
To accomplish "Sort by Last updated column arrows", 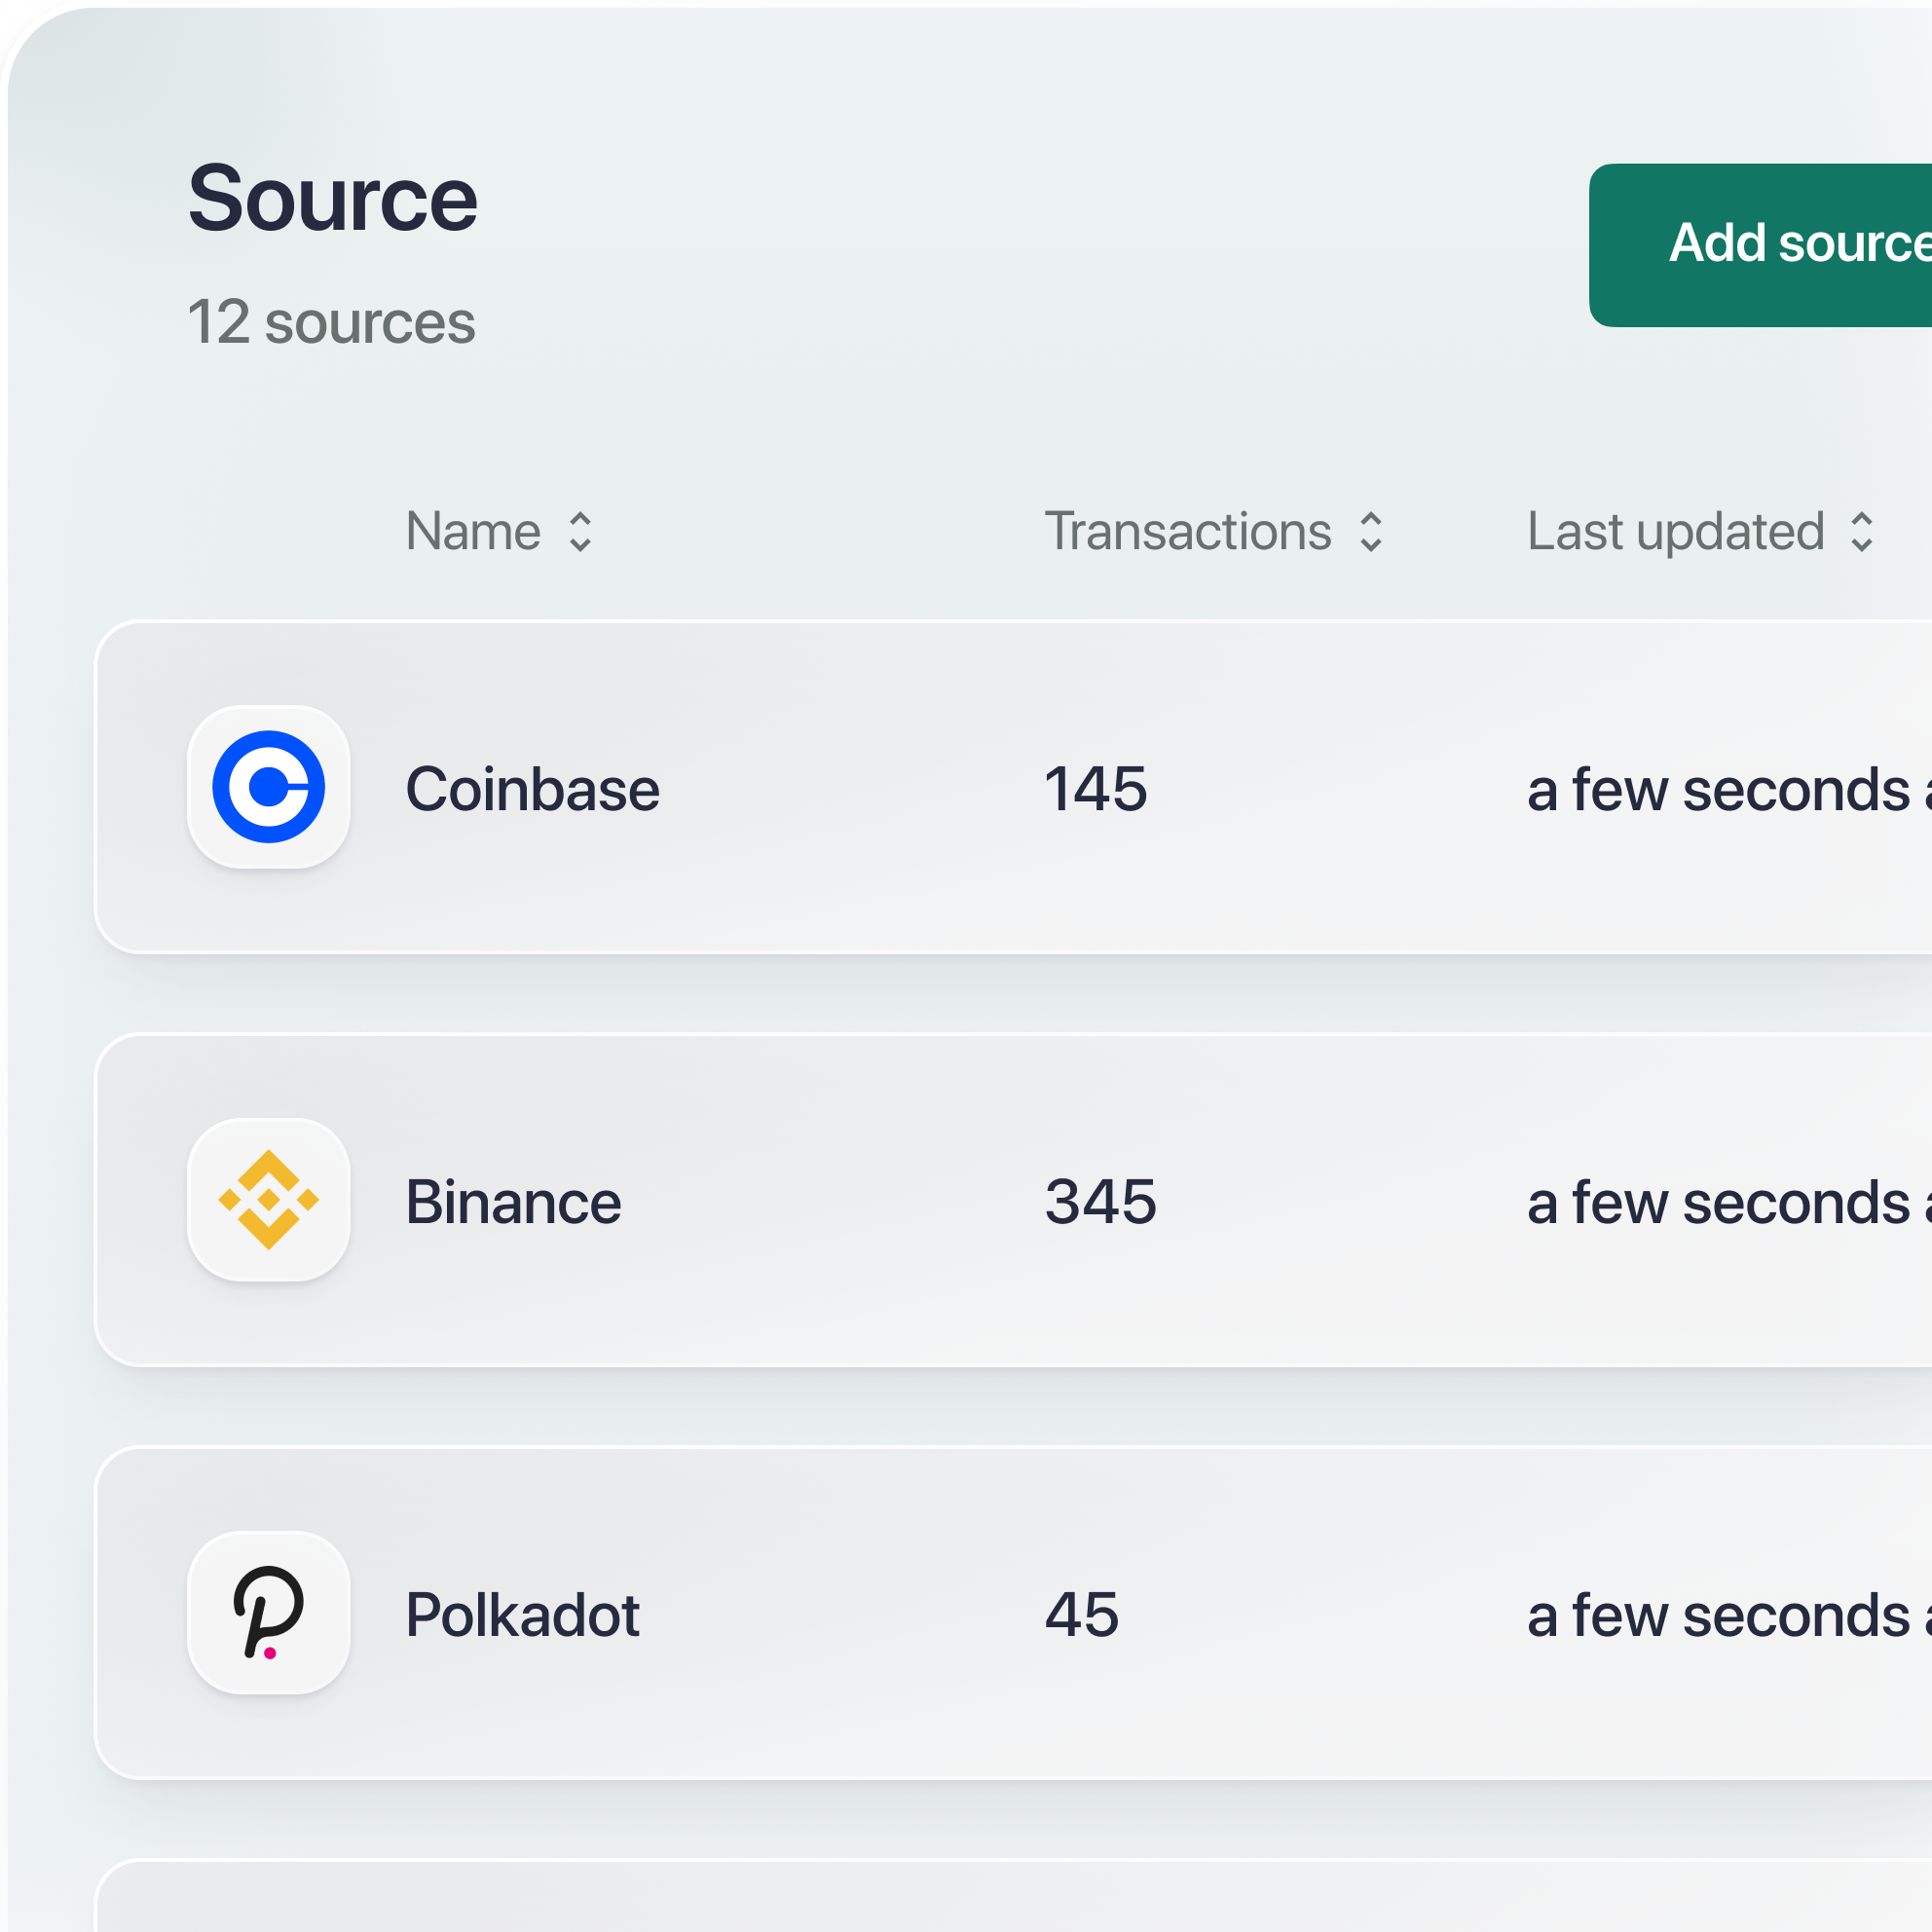I will pyautogui.click(x=1861, y=532).
